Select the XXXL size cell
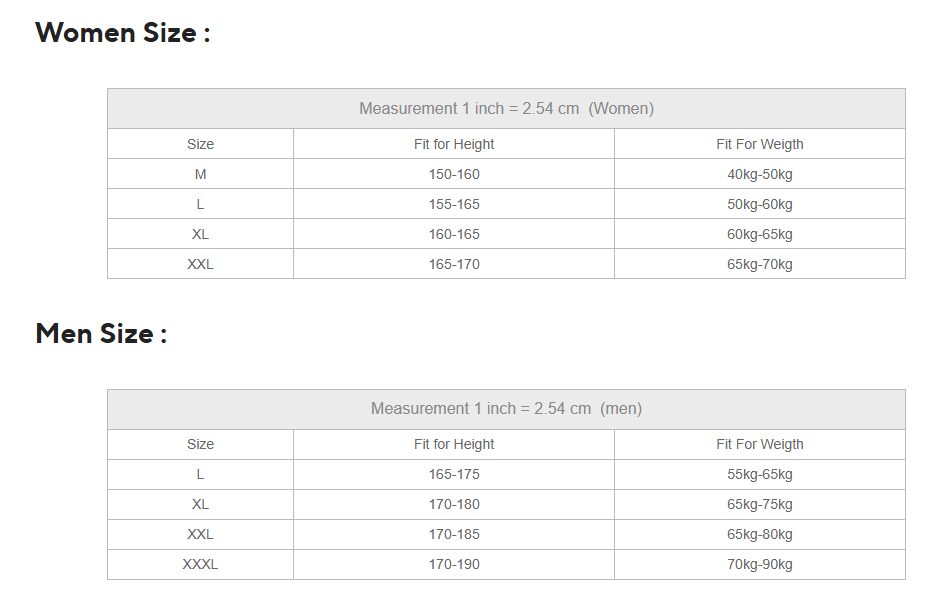This screenshot has height=590, width=947. click(x=200, y=564)
